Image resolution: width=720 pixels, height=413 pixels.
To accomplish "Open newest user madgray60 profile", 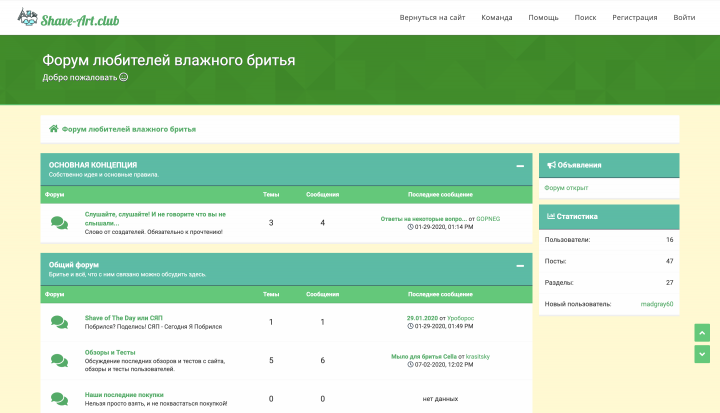I will pos(657,304).
